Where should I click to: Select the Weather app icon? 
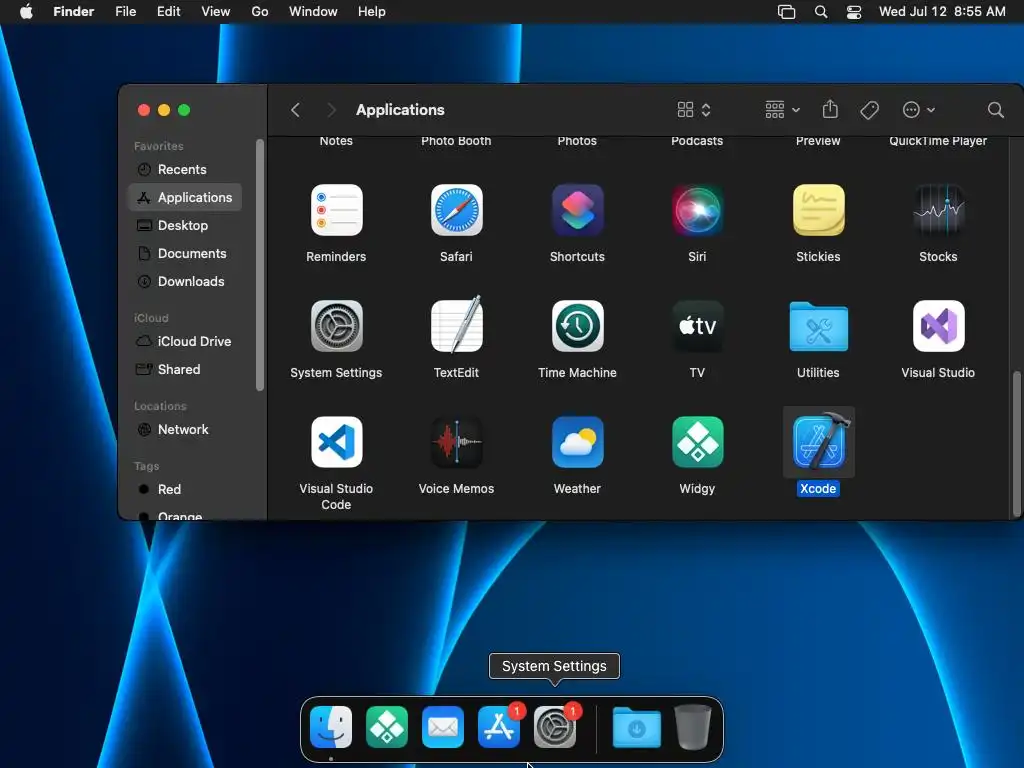click(x=577, y=442)
